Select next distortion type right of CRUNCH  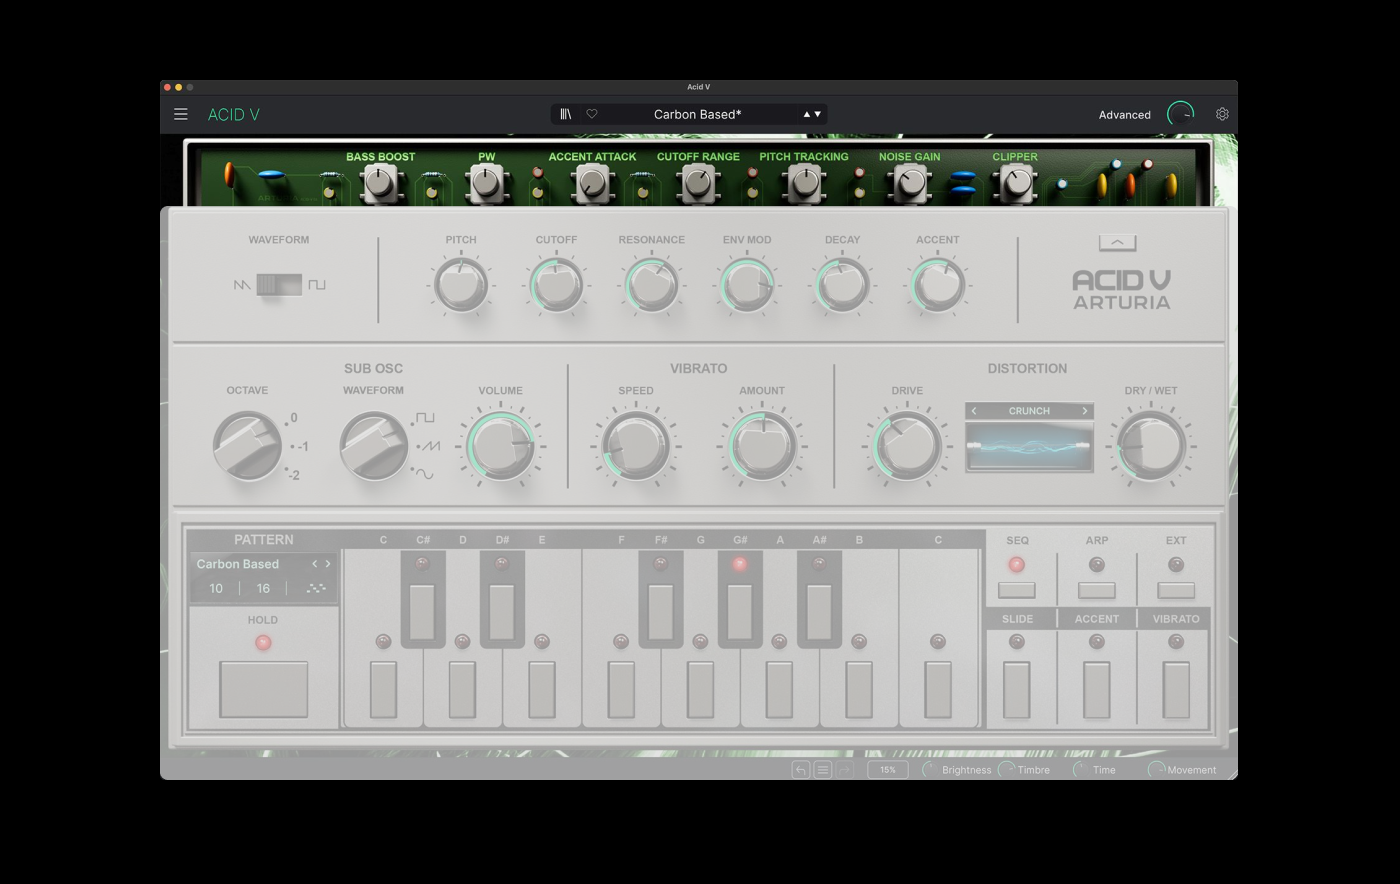(x=1084, y=411)
